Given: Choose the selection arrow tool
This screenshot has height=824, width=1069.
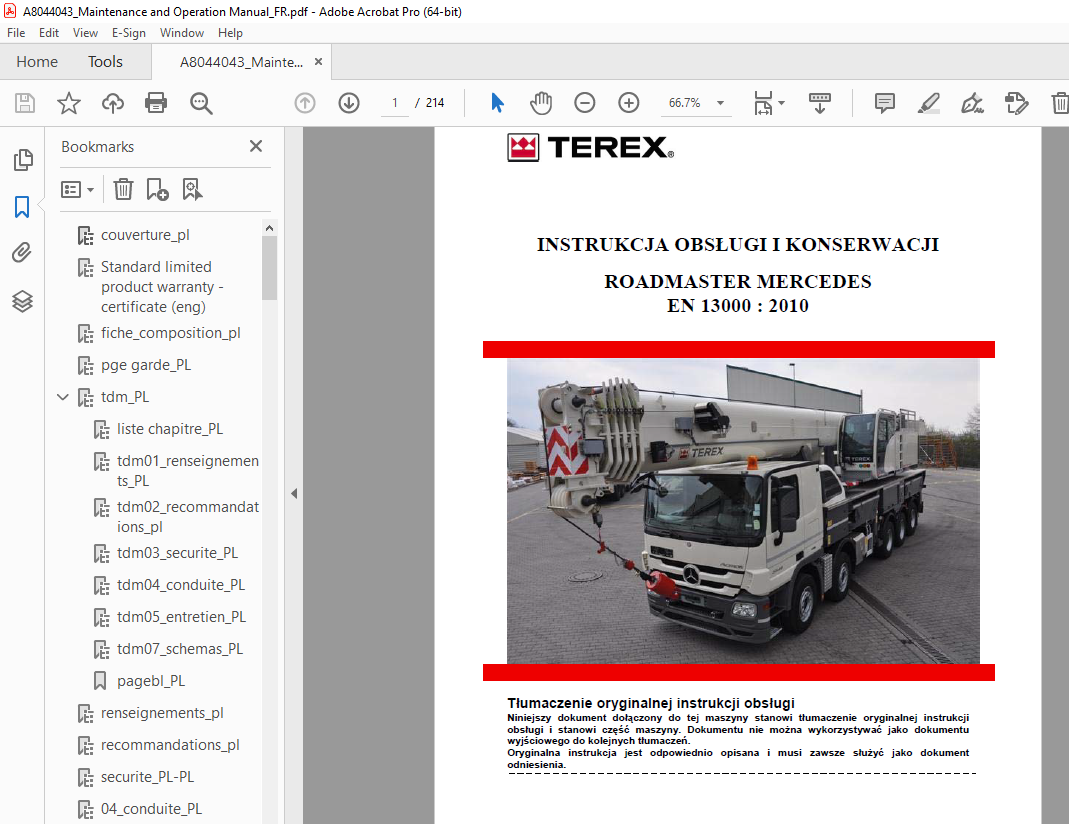Looking at the screenshot, I should 498,103.
